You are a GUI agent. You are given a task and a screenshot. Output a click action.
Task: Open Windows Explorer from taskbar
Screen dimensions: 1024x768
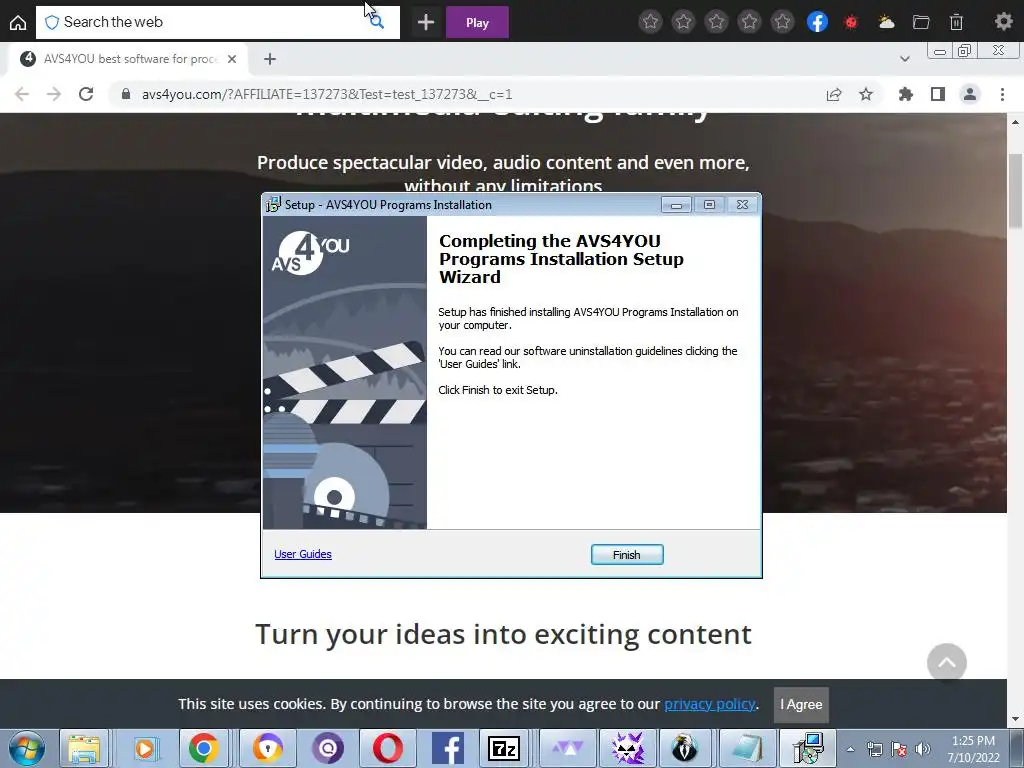84,748
